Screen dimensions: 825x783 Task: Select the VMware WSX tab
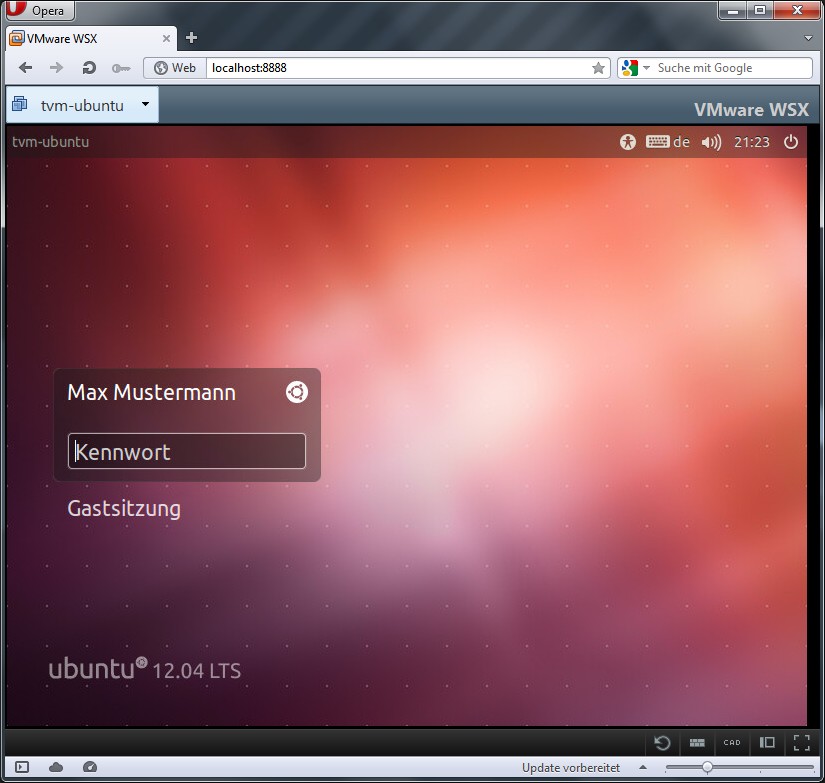pyautogui.click(x=89, y=38)
